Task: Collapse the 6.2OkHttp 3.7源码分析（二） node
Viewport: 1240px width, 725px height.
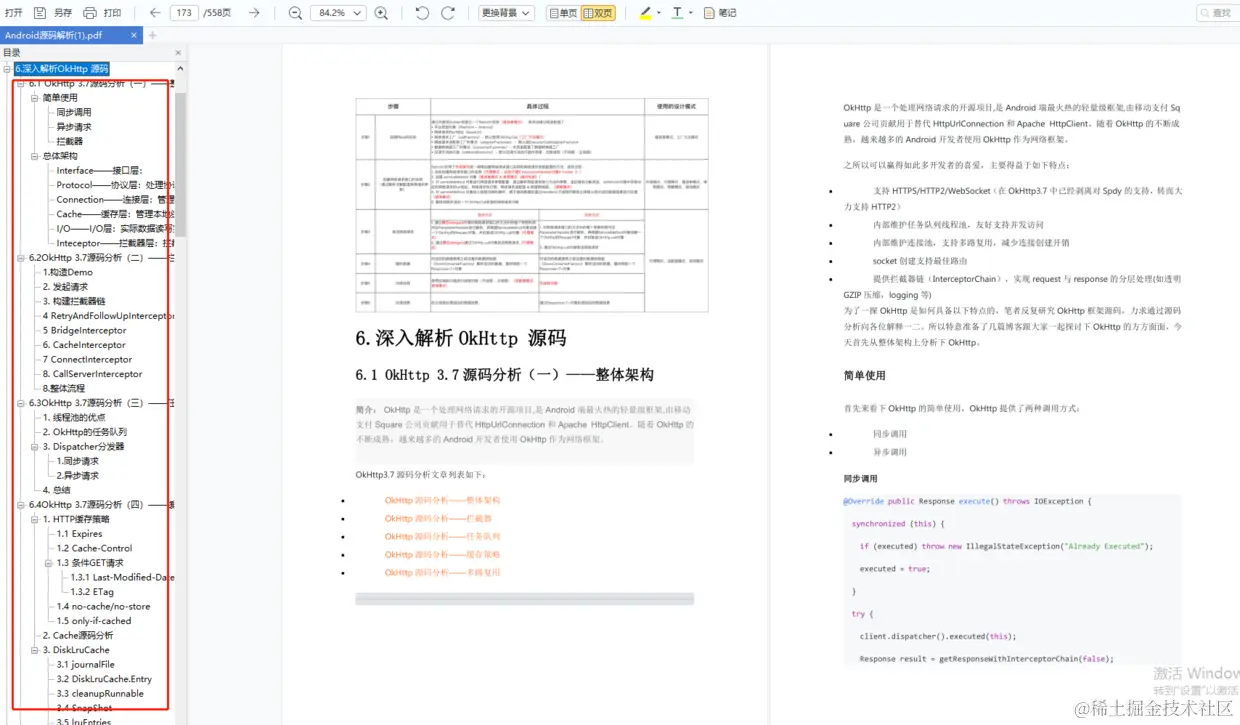Action: pyautogui.click(x=21, y=258)
